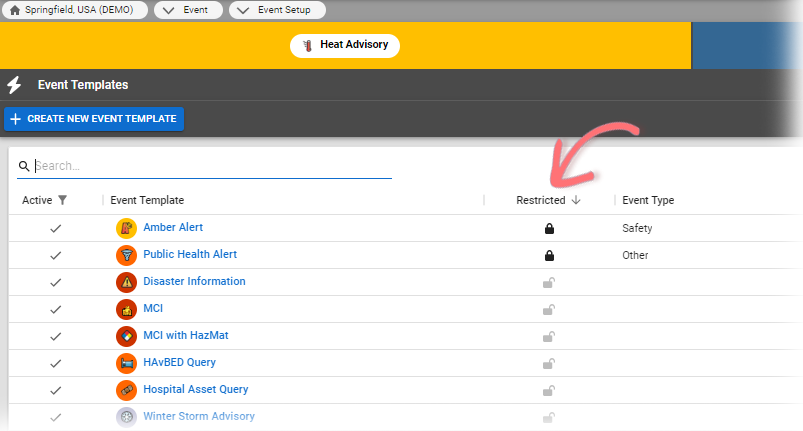This screenshot has width=803, height=431.
Task: Click the Active column filter icon
Action: click(x=62, y=200)
